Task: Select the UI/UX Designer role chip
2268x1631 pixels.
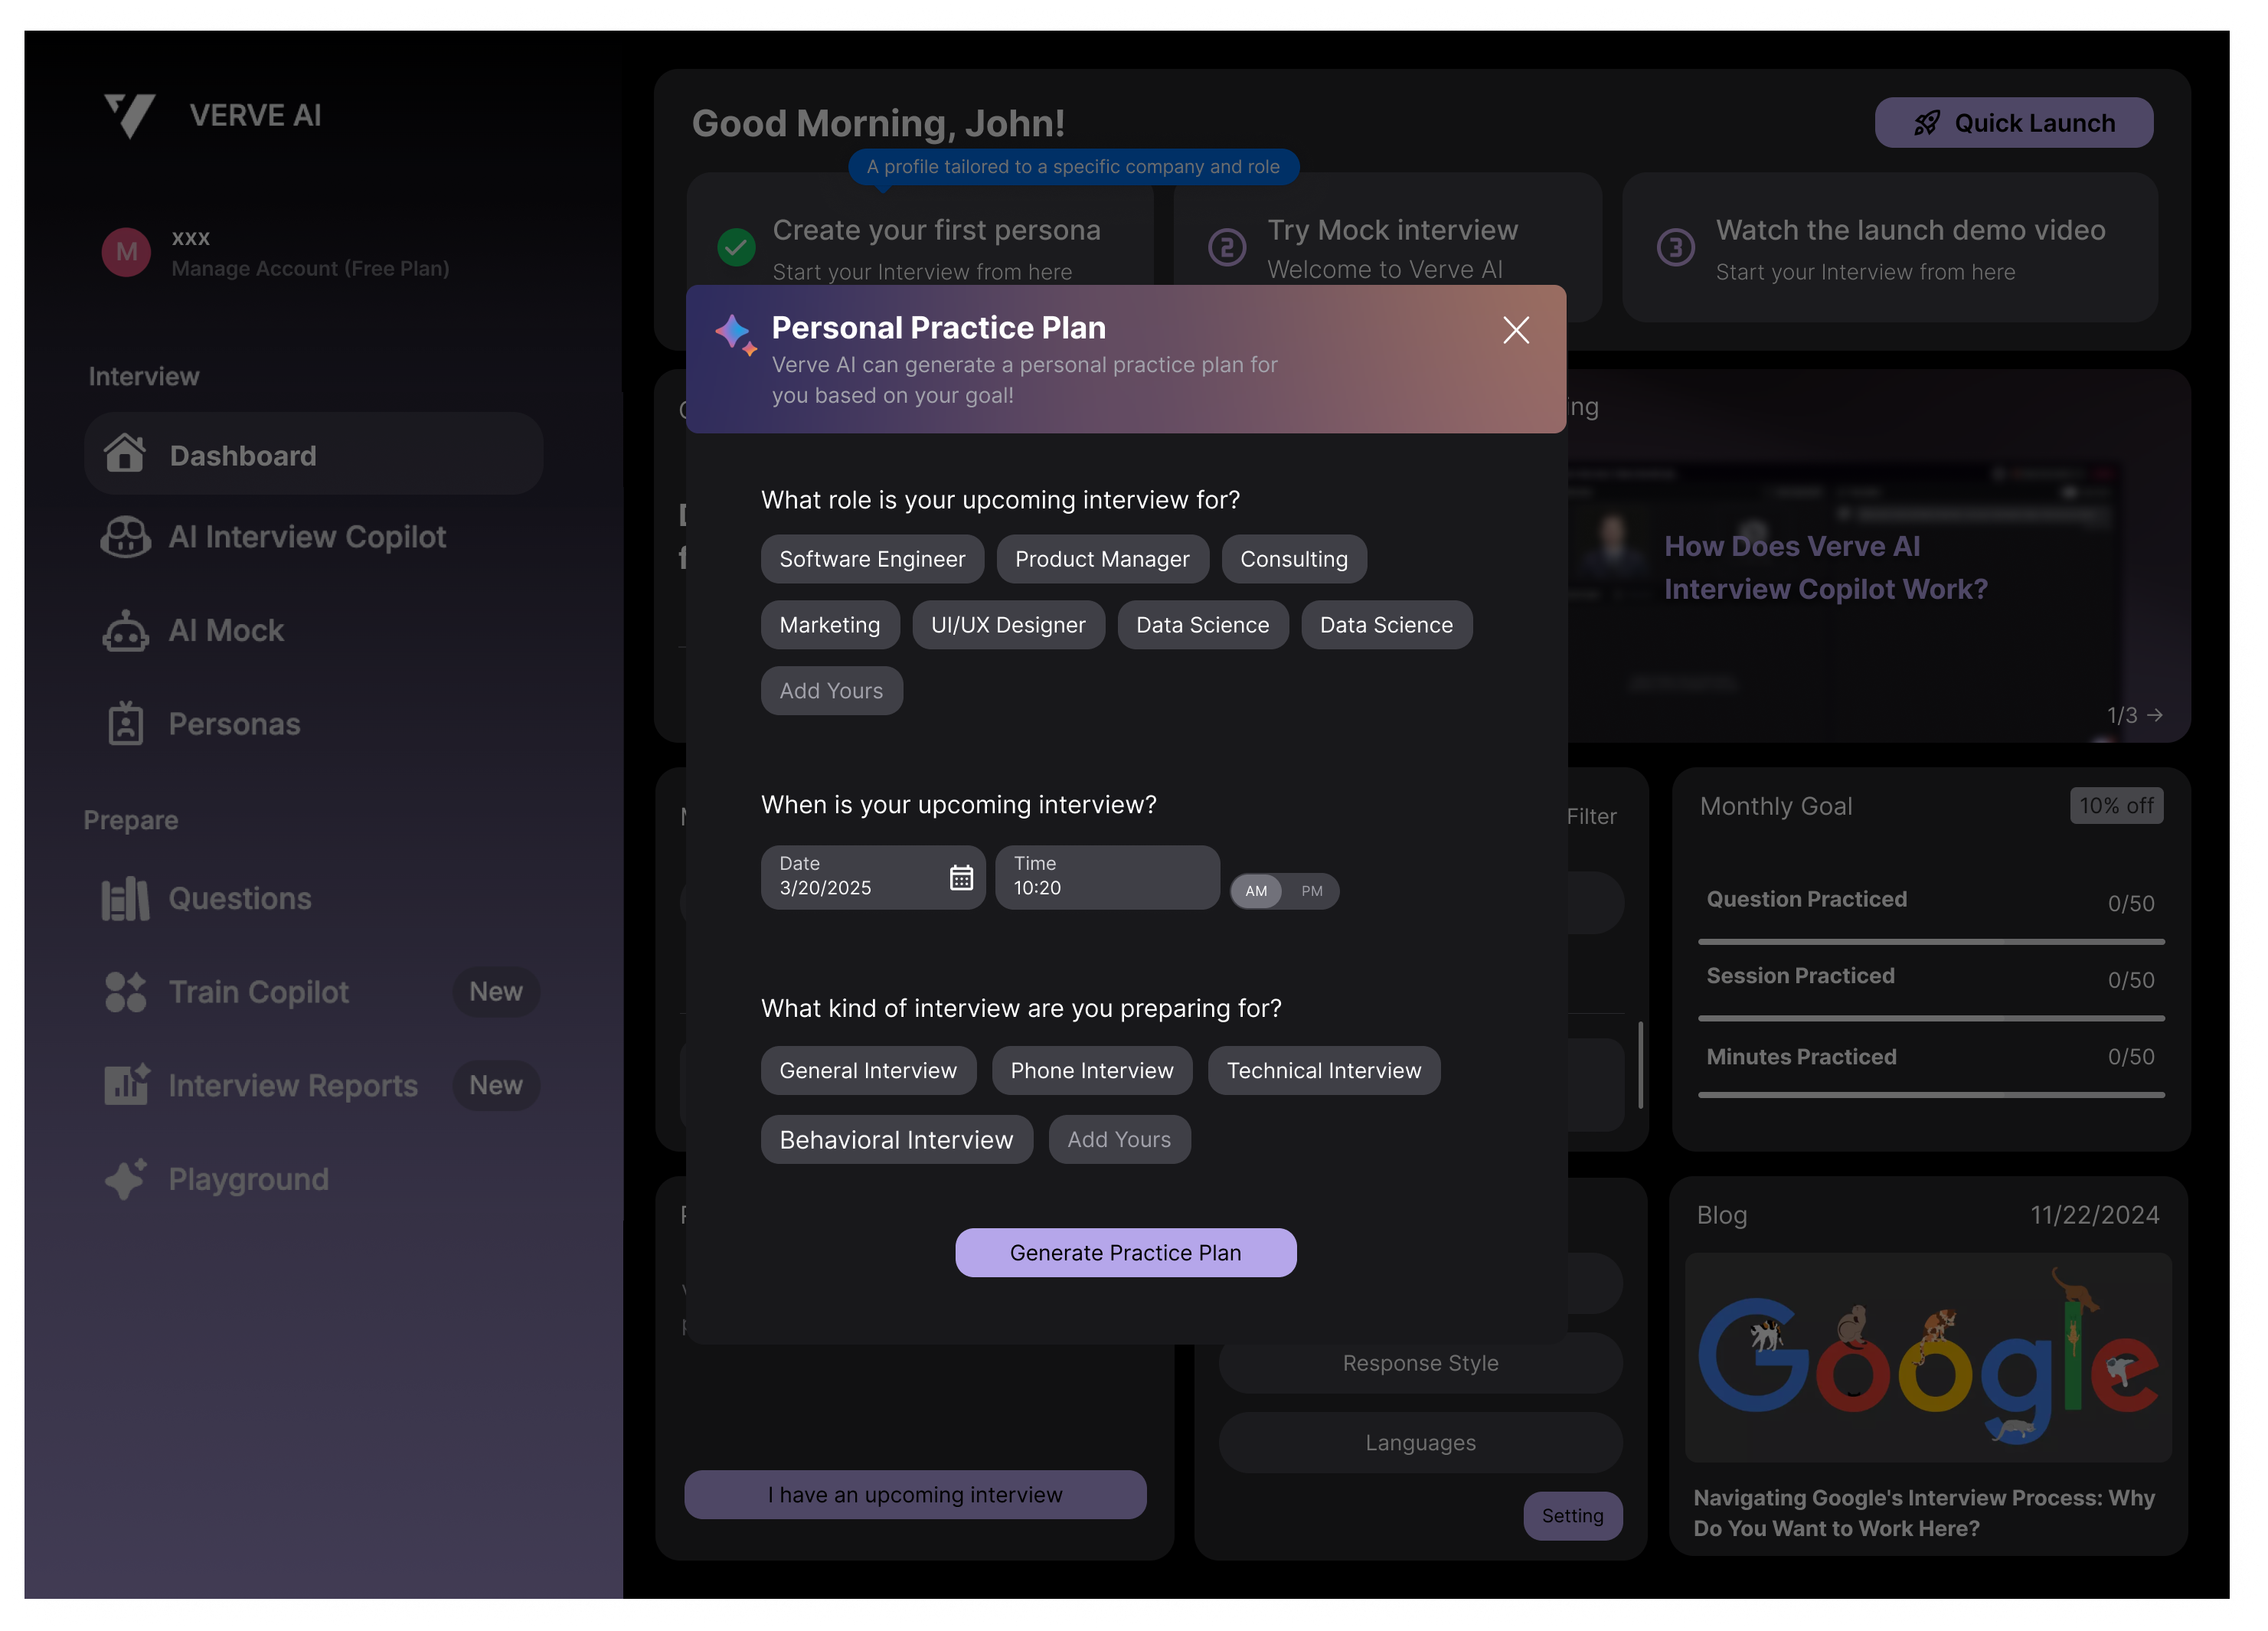Action: point(1008,626)
